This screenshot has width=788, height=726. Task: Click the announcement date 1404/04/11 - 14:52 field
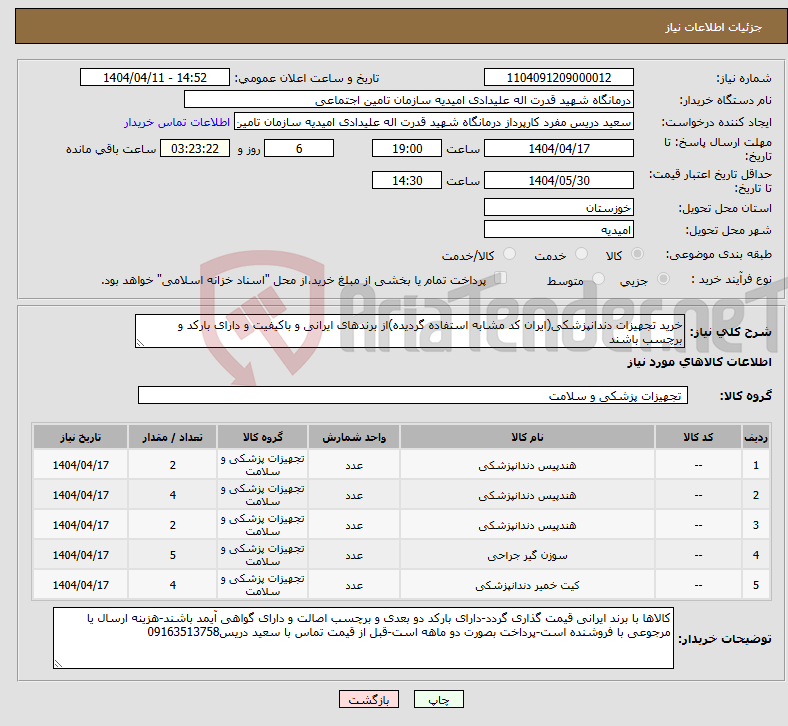pyautogui.click(x=155, y=78)
